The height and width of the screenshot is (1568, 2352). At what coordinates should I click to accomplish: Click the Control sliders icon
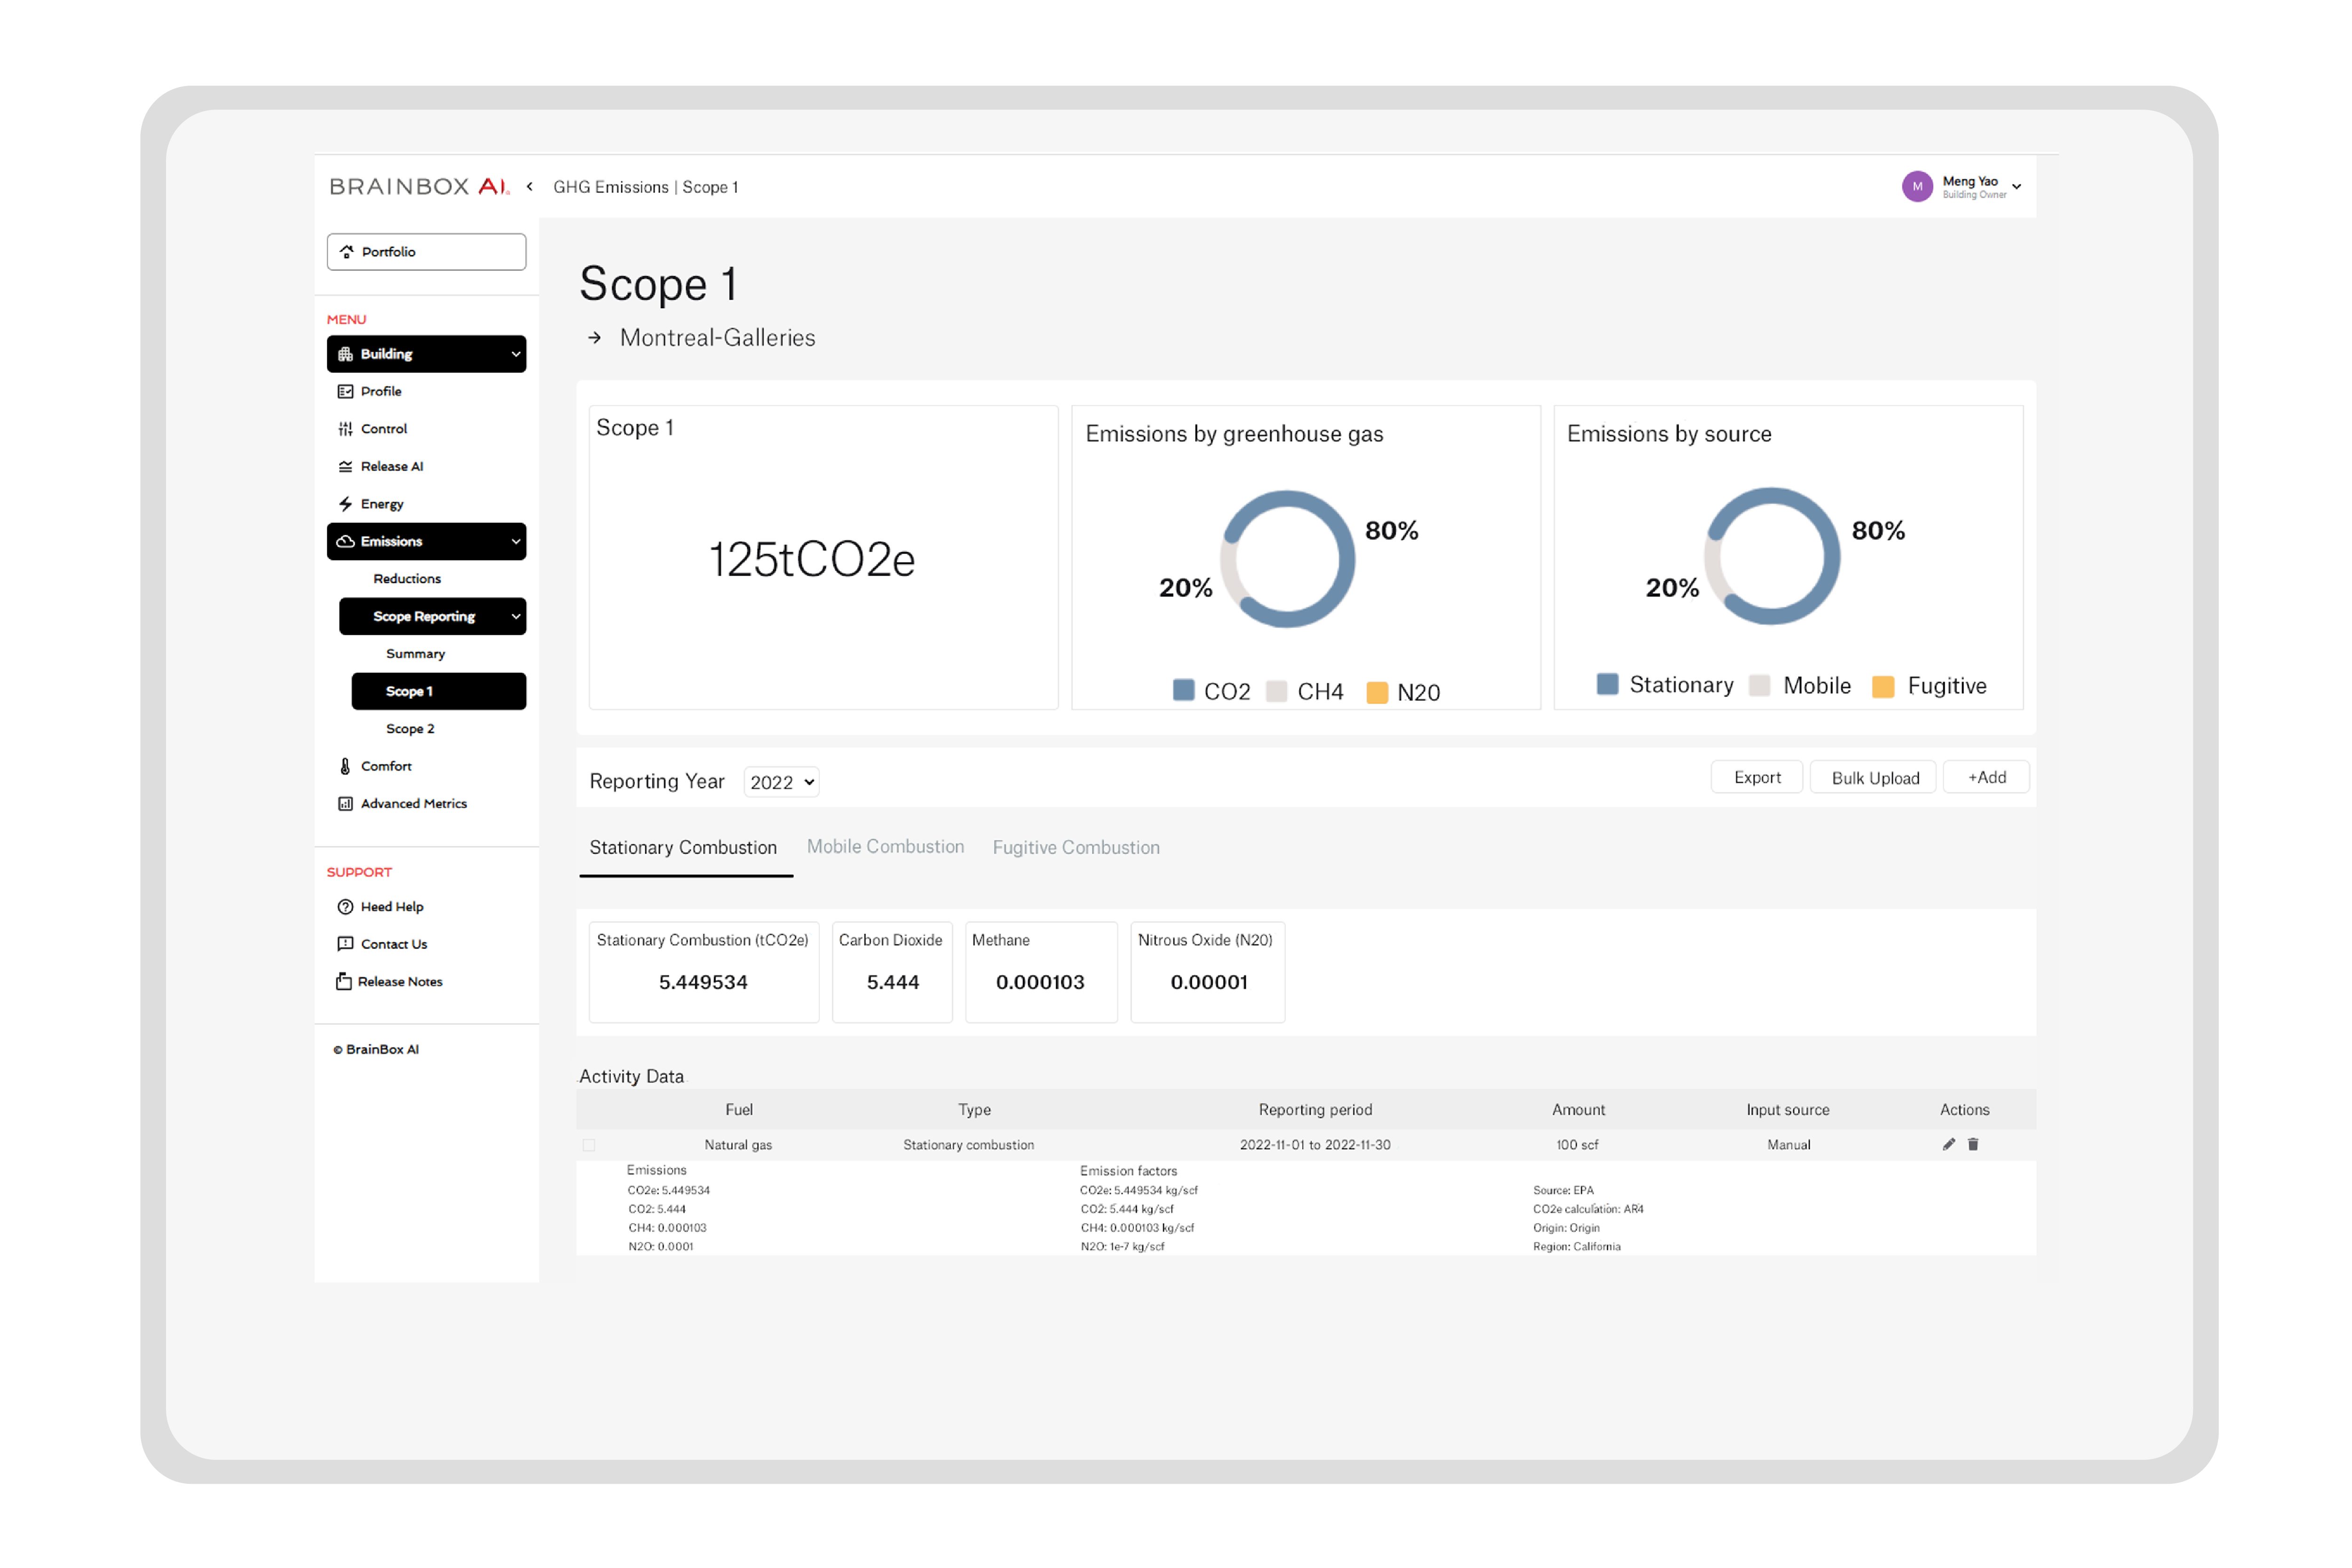coord(345,428)
